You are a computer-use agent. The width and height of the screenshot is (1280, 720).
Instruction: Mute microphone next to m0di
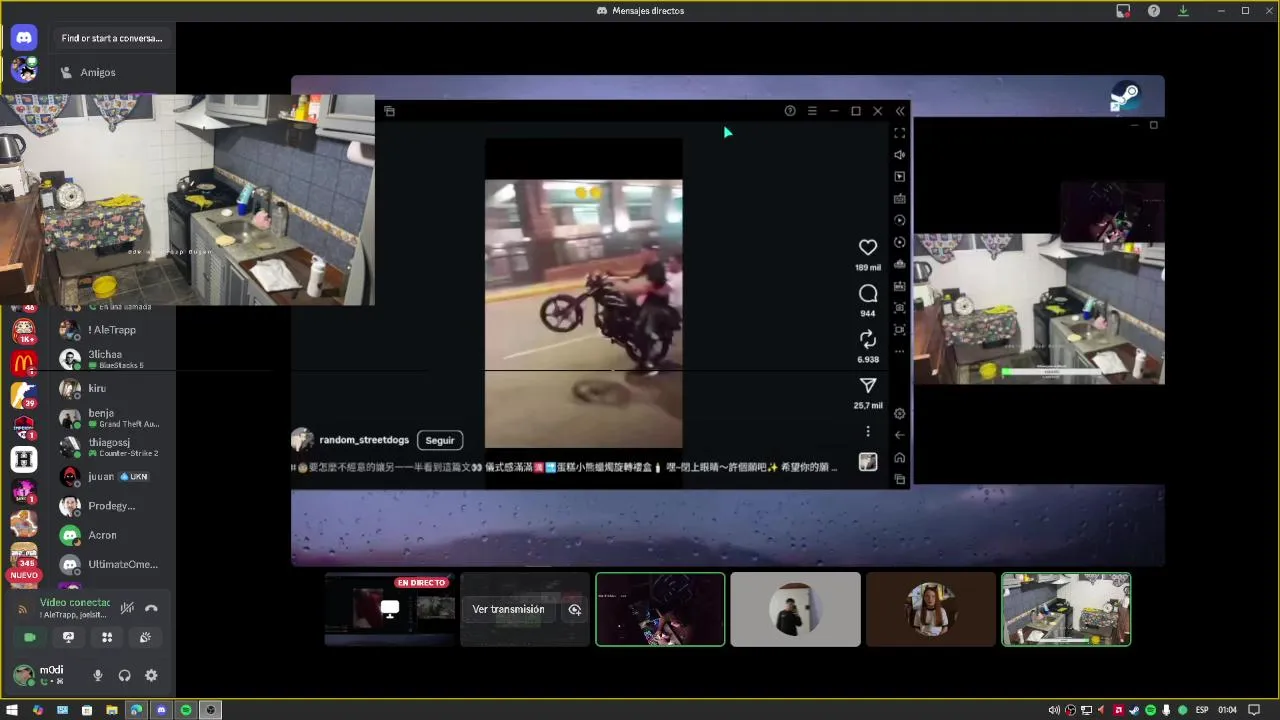97,676
